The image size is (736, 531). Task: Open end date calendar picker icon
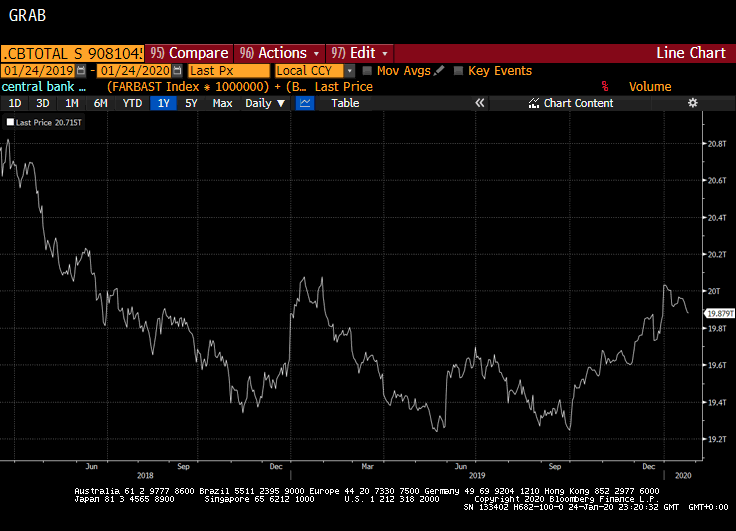tap(177, 71)
